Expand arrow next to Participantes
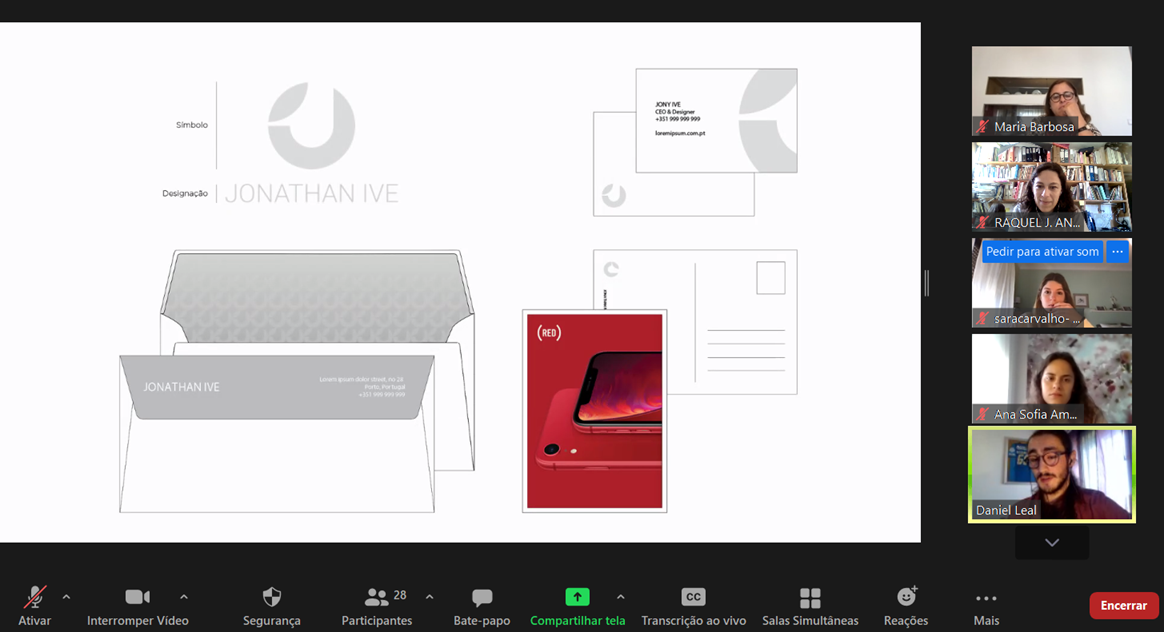Viewport: 1164px width, 632px height. 429,596
